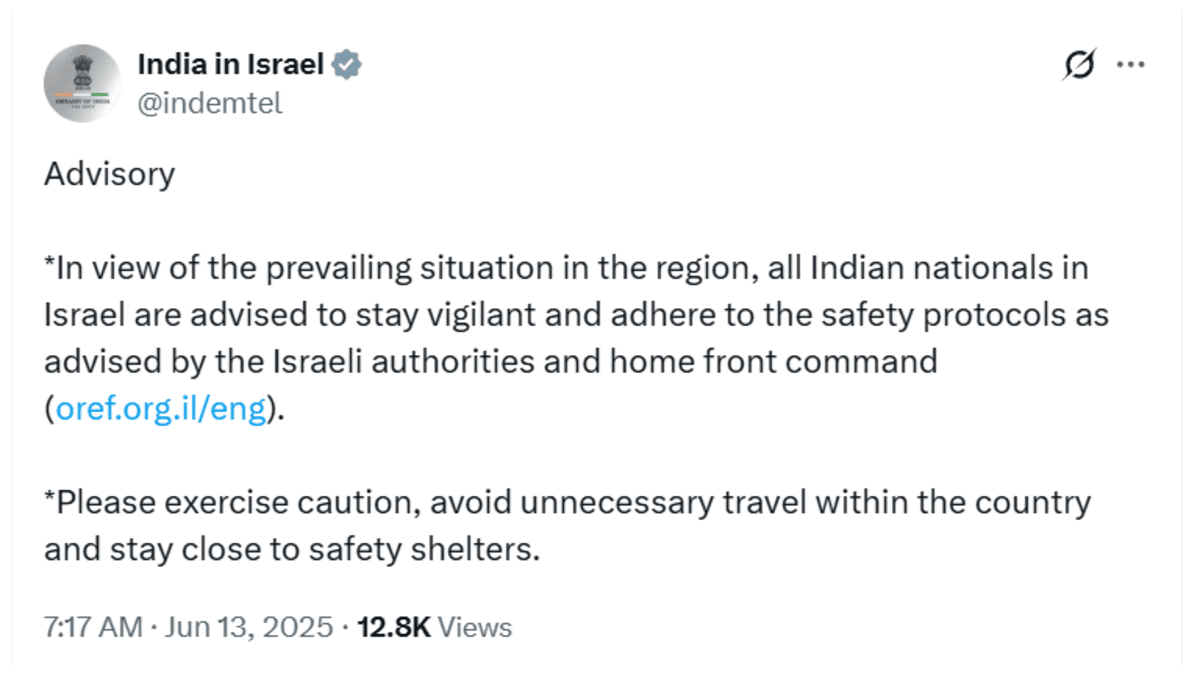1200x675 pixels.
Task: Click the 12.8K view count
Action: (392, 627)
